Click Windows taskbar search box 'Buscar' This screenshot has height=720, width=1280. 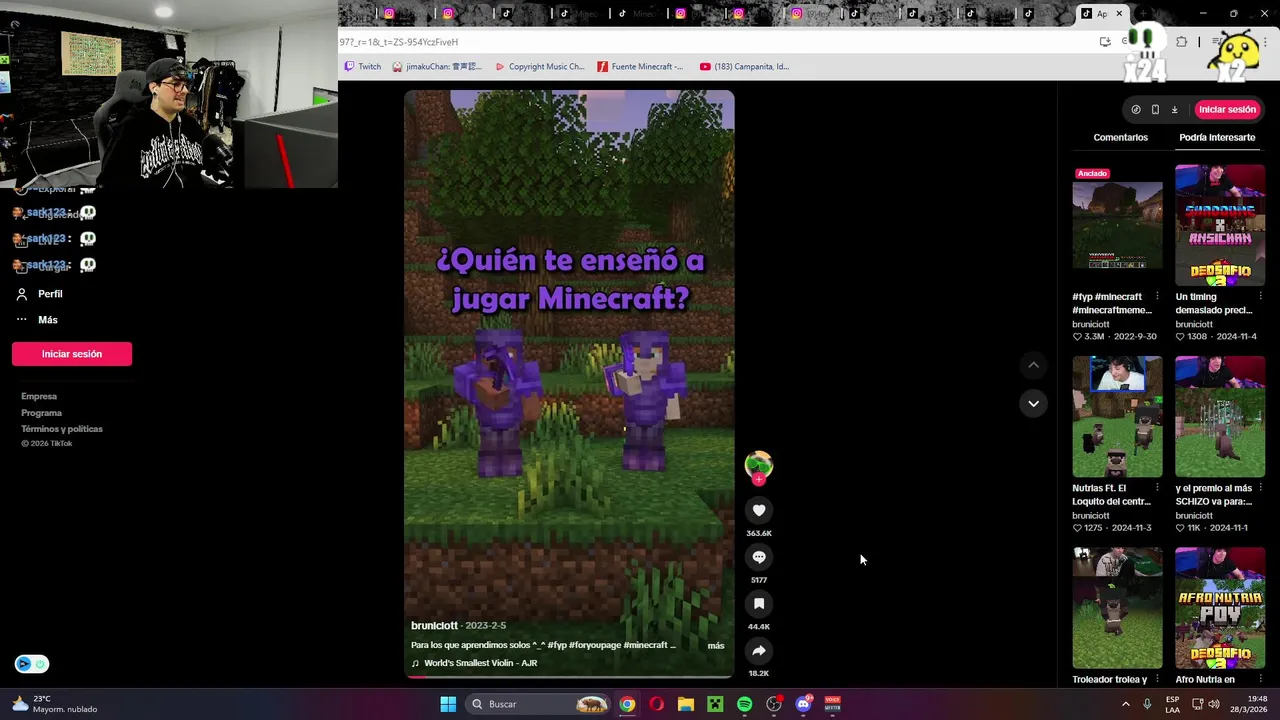point(539,704)
